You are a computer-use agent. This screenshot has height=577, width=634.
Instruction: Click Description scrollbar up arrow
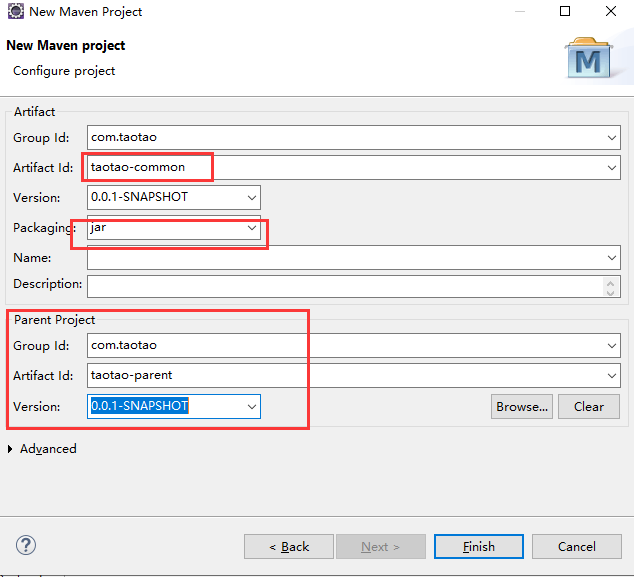coord(611,283)
